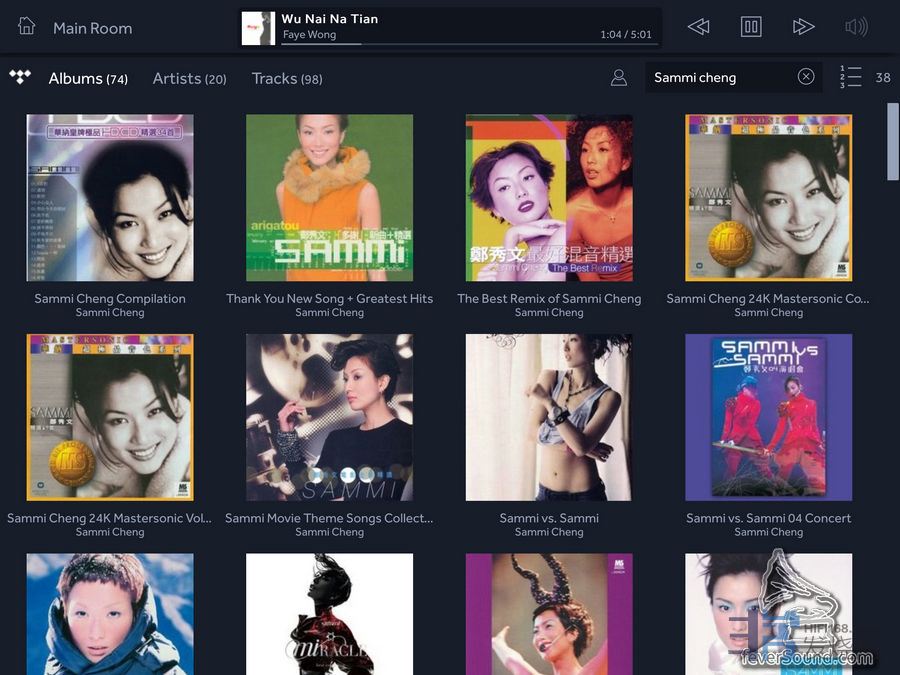Open the numbered play queue list

pyautogui.click(x=850, y=77)
